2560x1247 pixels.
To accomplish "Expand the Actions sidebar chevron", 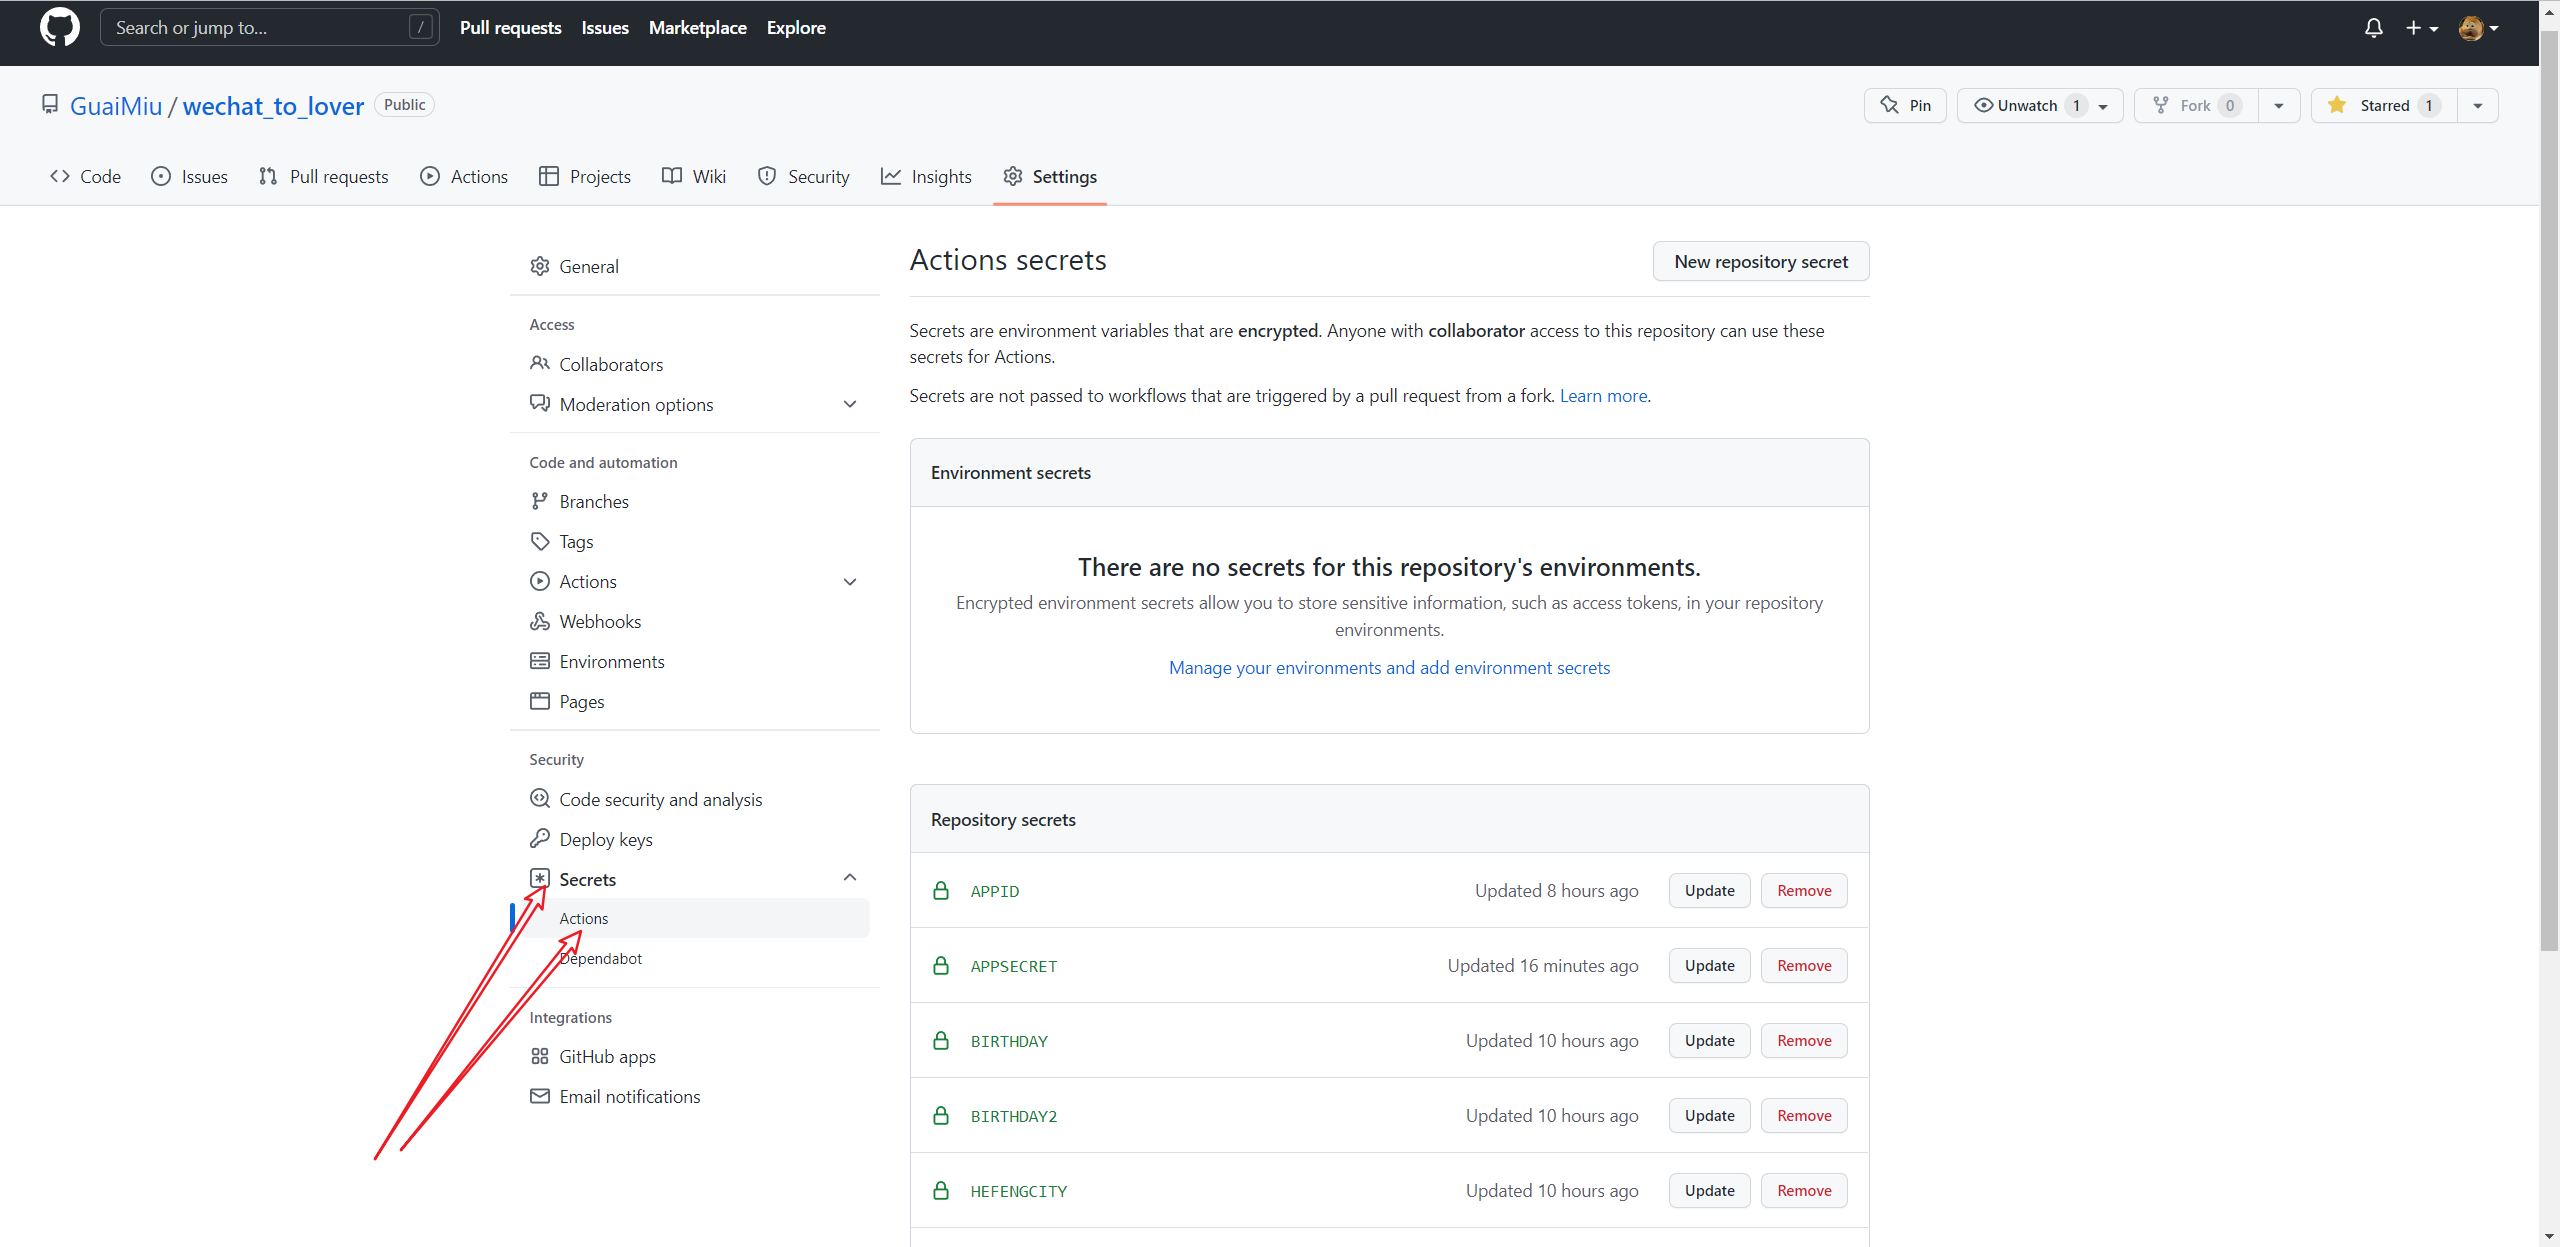I will pyautogui.click(x=850, y=581).
